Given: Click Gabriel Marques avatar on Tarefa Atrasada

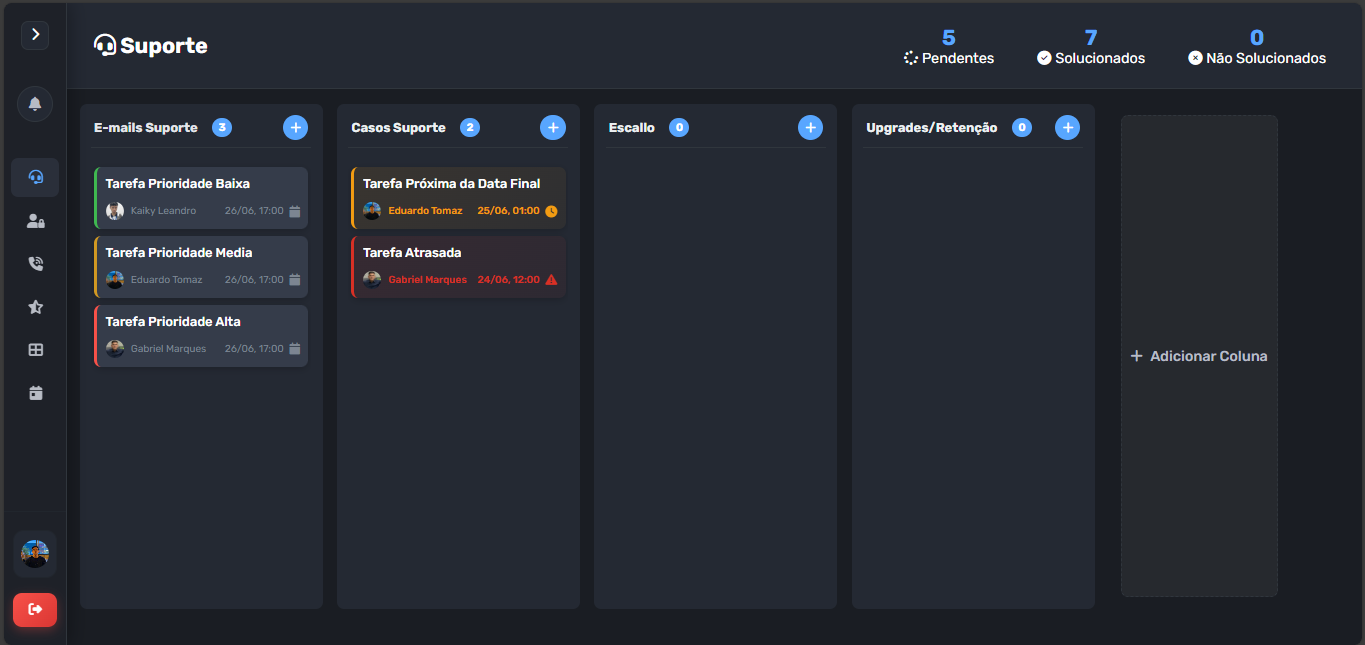Looking at the screenshot, I should [x=372, y=280].
